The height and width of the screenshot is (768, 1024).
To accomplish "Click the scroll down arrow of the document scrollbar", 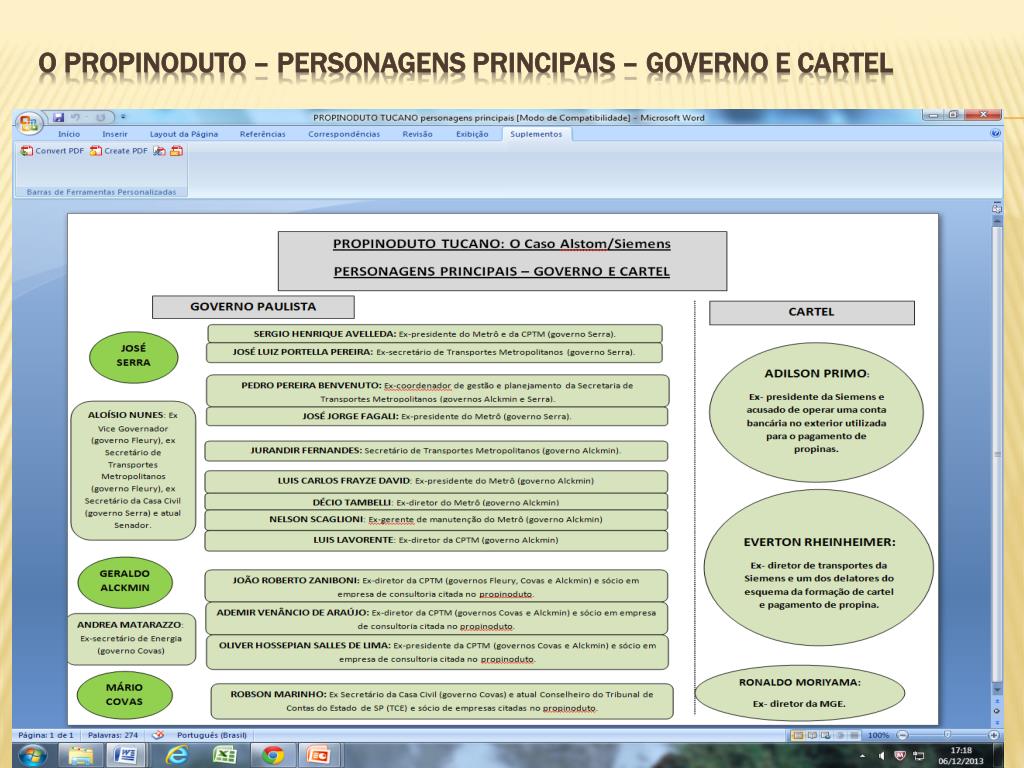I will point(997,689).
